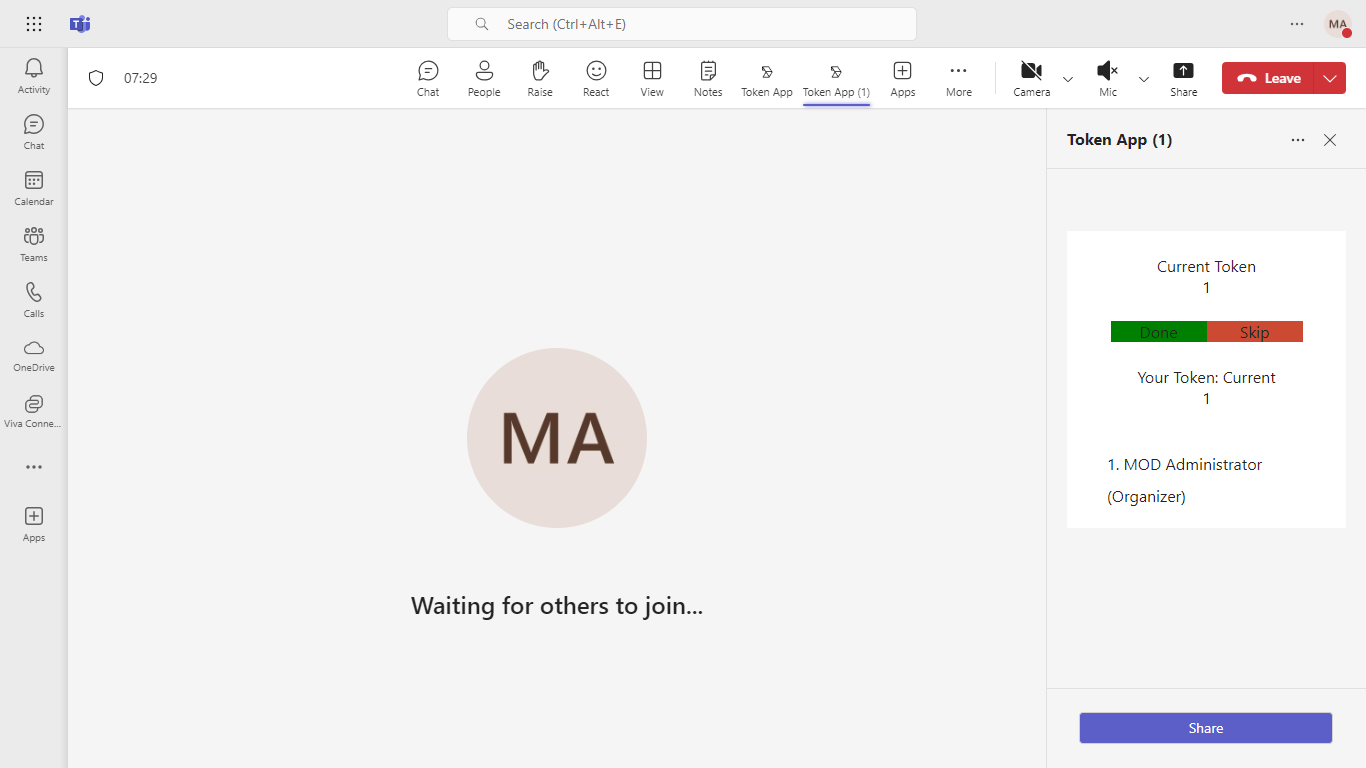Expand the Mic options chevron
Viewport: 1366px width, 768px height.
[1144, 79]
